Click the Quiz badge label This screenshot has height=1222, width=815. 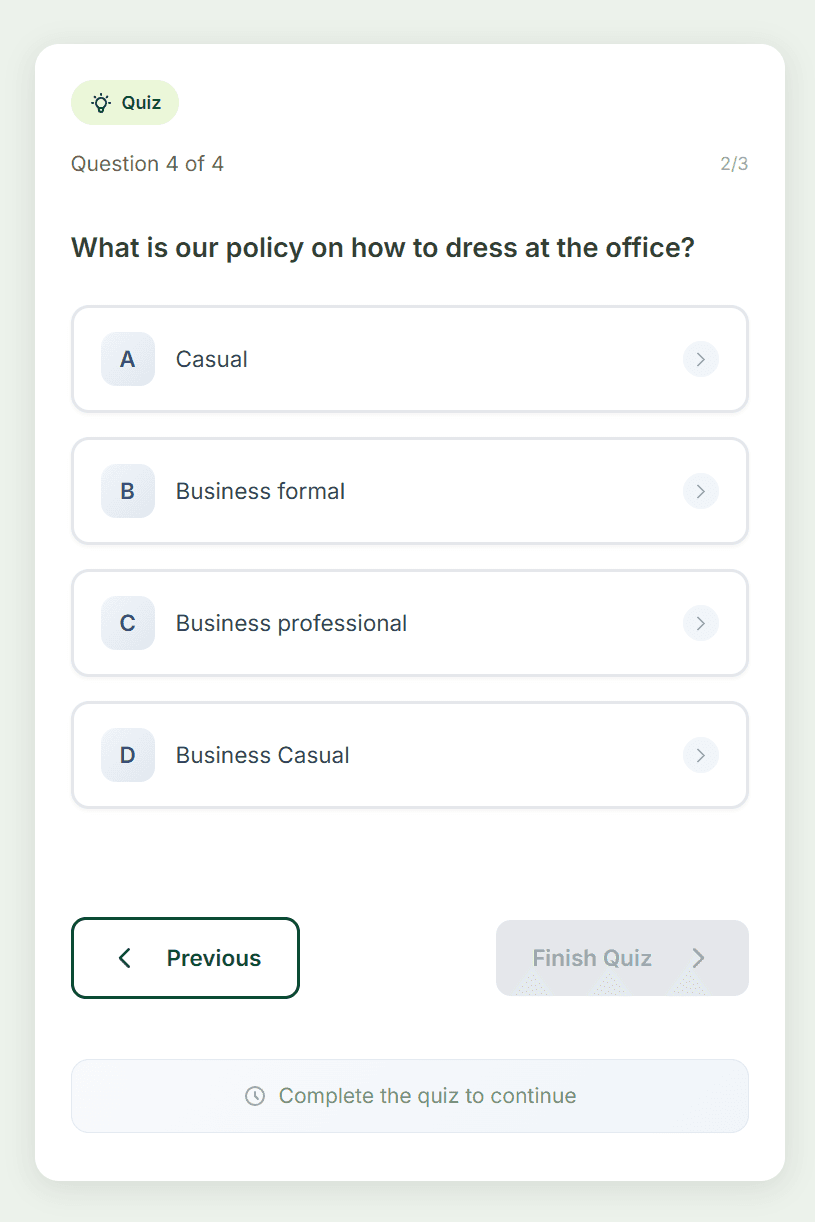141,103
